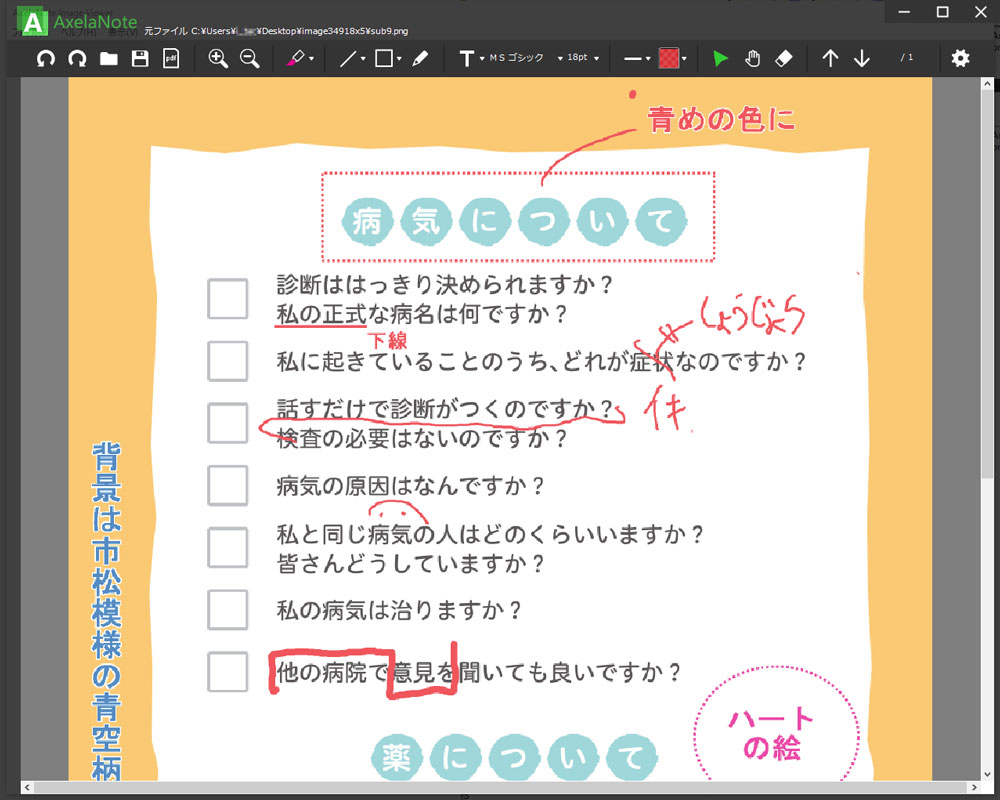Expand the shape tool dropdown arrow
The width and height of the screenshot is (1000, 800).
pos(397,58)
